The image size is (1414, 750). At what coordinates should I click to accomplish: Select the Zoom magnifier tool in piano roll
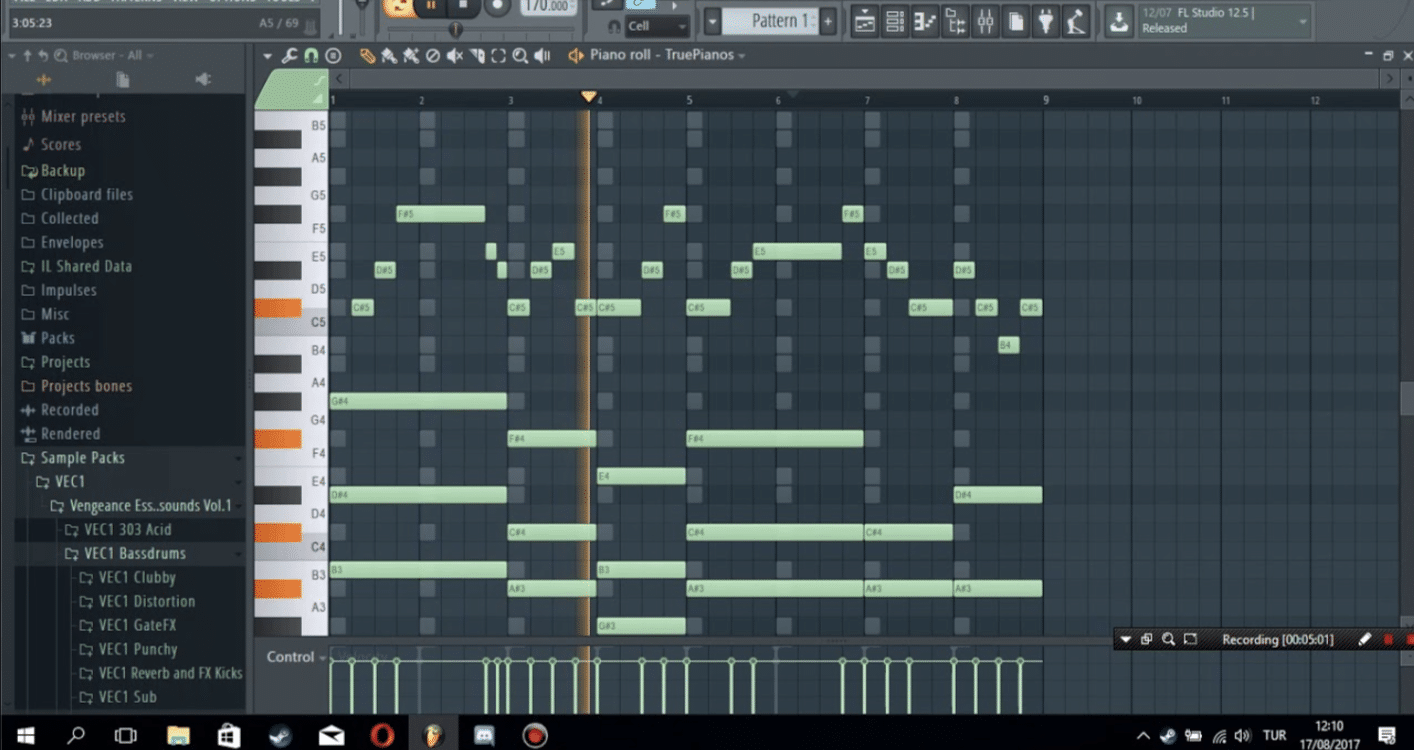coord(520,56)
